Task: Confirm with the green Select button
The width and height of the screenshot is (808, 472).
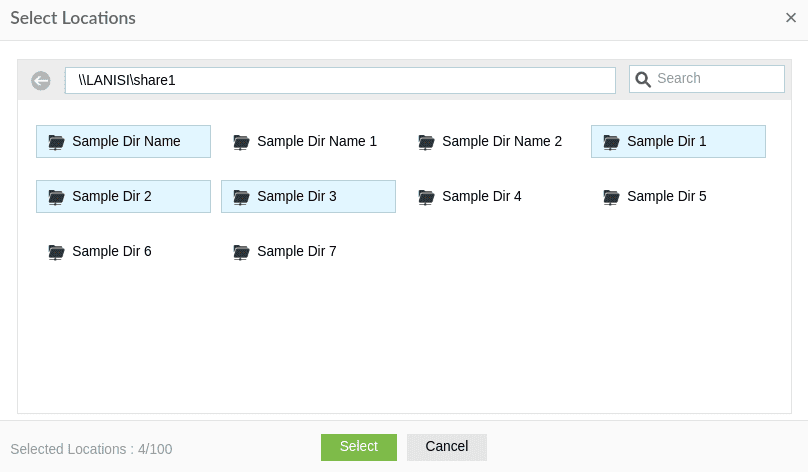Action: (359, 447)
